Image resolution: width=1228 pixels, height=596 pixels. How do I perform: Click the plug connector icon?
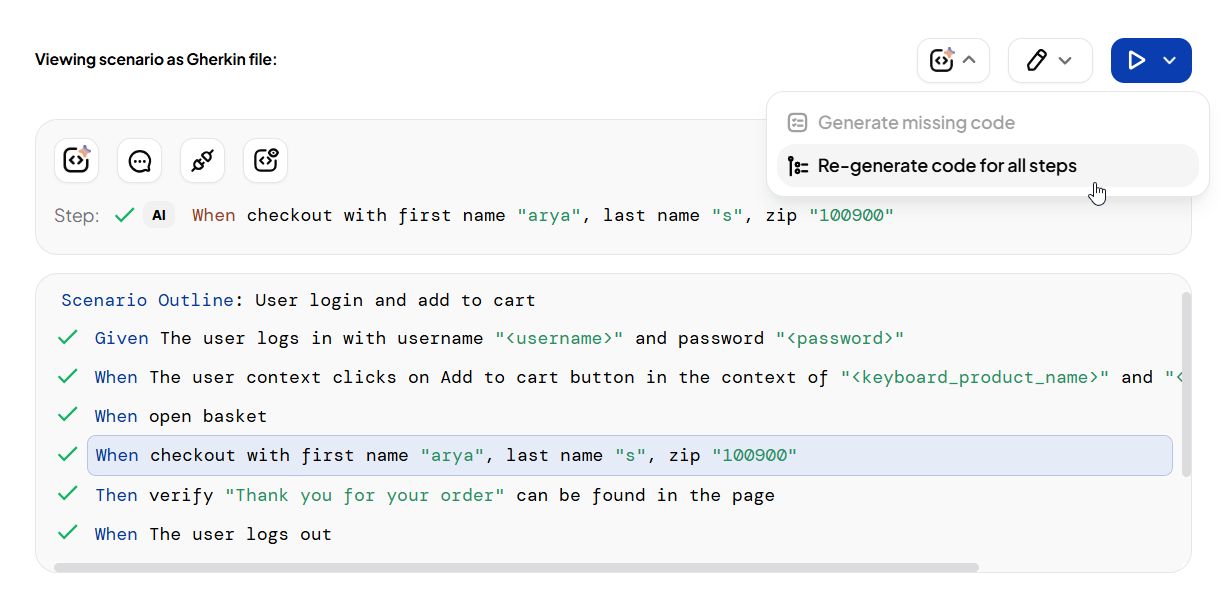click(x=202, y=160)
